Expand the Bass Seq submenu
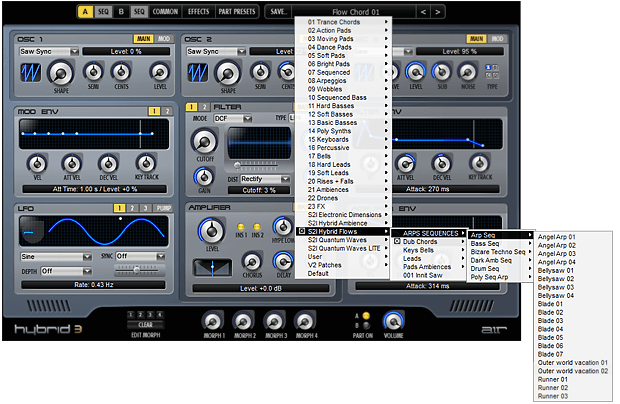 tap(501, 244)
